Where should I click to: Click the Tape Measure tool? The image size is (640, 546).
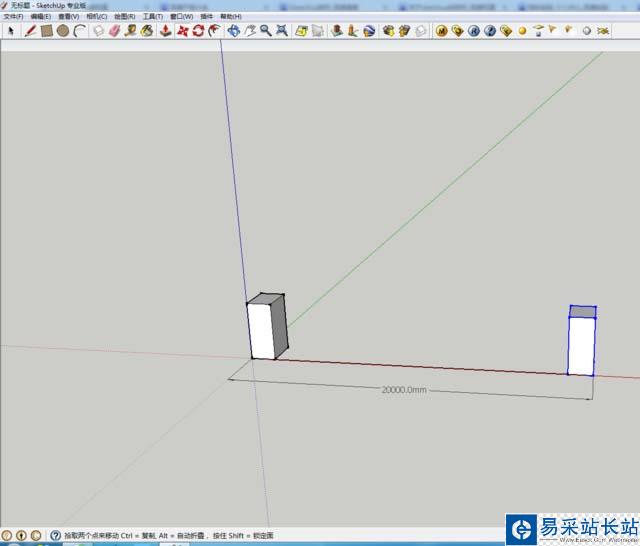pyautogui.click(x=130, y=30)
